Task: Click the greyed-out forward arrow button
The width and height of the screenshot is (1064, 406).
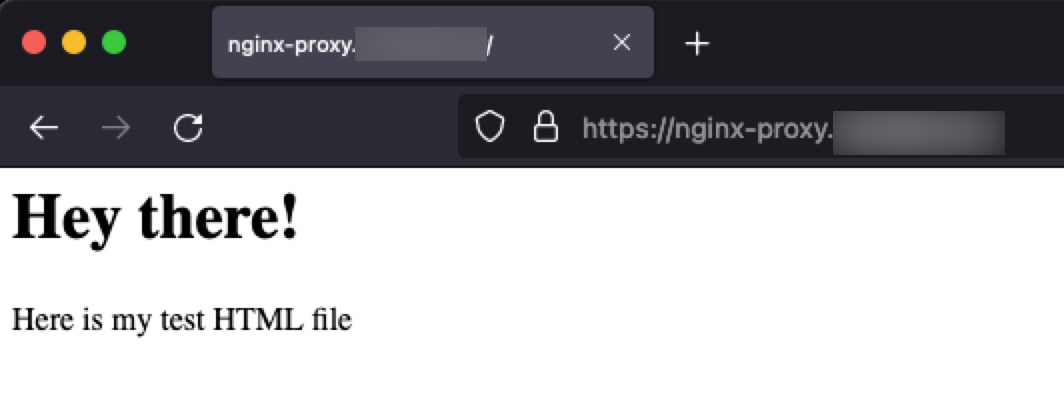Action: point(115,128)
